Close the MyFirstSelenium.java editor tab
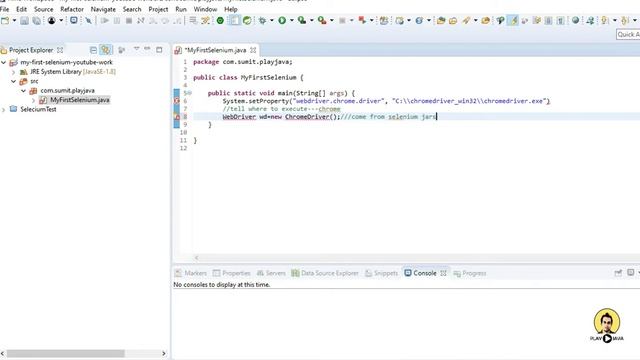This screenshot has height=360, width=640. click(x=253, y=50)
